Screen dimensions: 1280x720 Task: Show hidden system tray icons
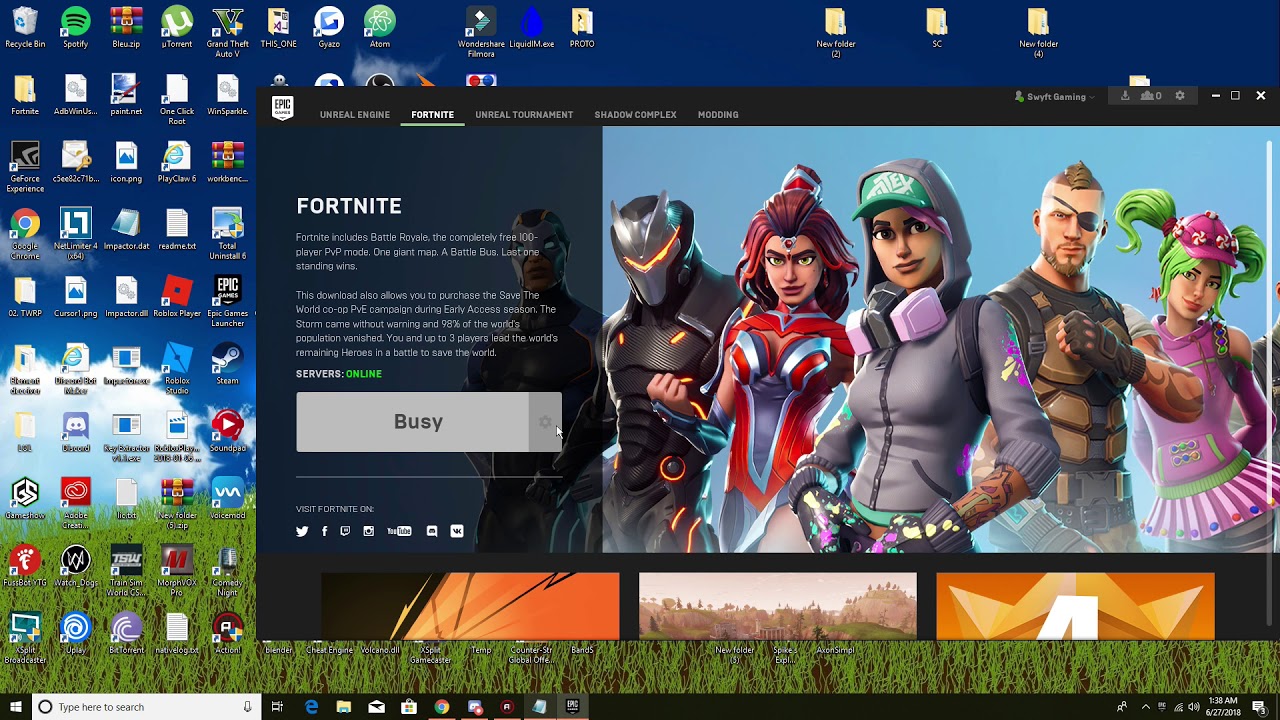[1146, 707]
